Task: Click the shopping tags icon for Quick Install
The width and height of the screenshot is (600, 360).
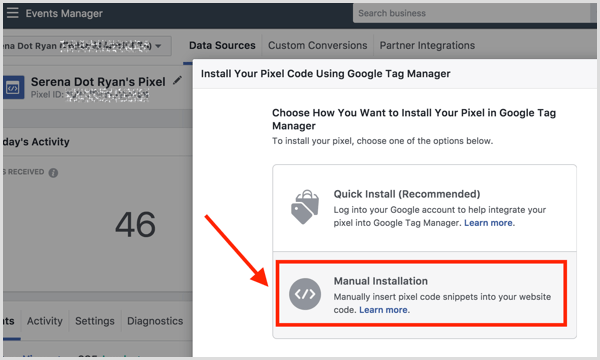Action: [305, 207]
